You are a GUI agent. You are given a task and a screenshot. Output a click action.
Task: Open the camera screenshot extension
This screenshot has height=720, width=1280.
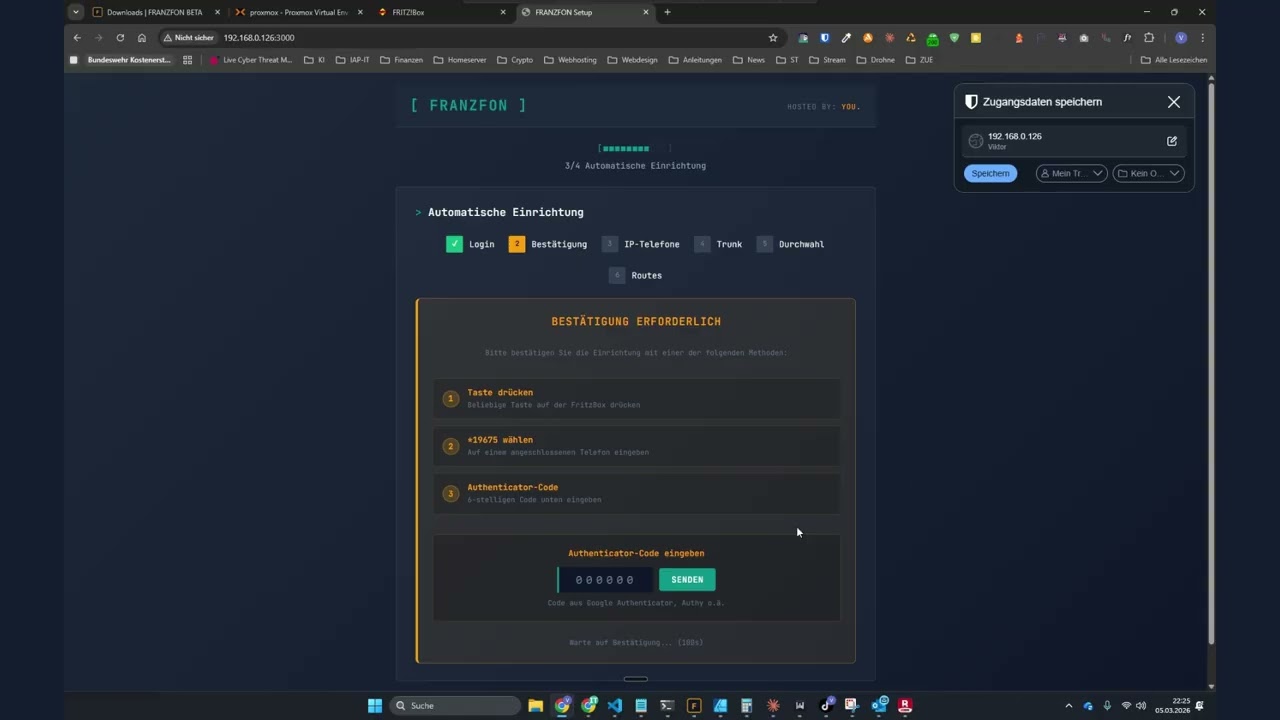tap(1084, 38)
